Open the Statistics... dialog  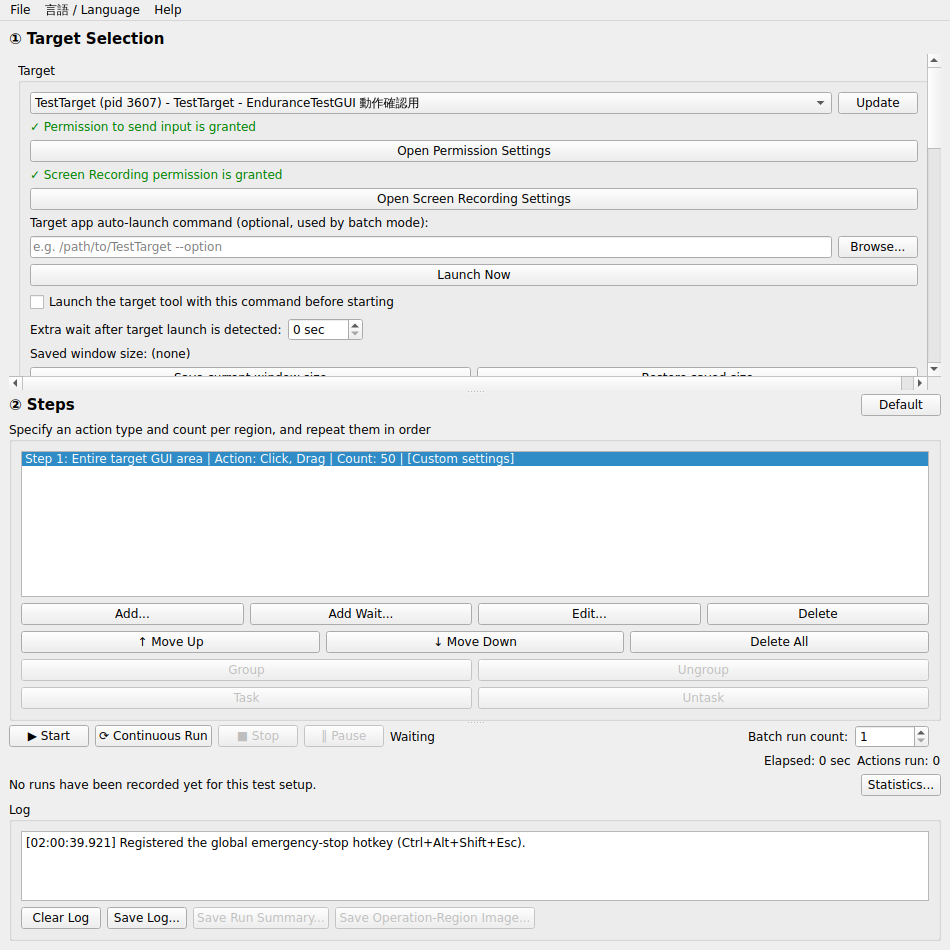(x=900, y=785)
